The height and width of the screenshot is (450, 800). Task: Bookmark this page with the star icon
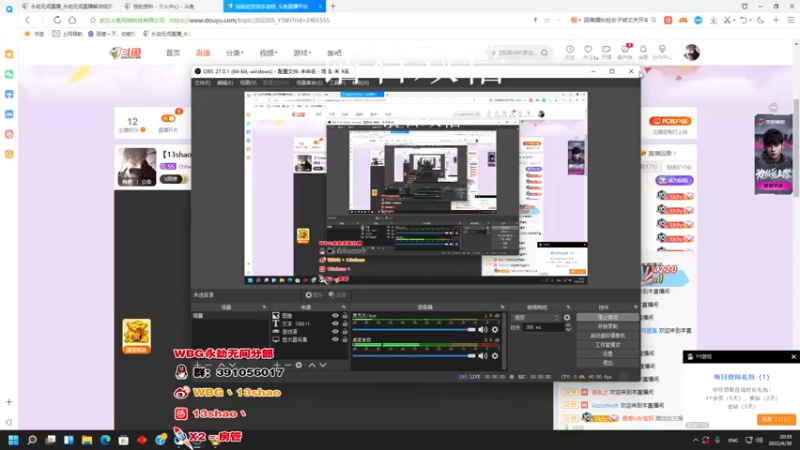(92, 20)
